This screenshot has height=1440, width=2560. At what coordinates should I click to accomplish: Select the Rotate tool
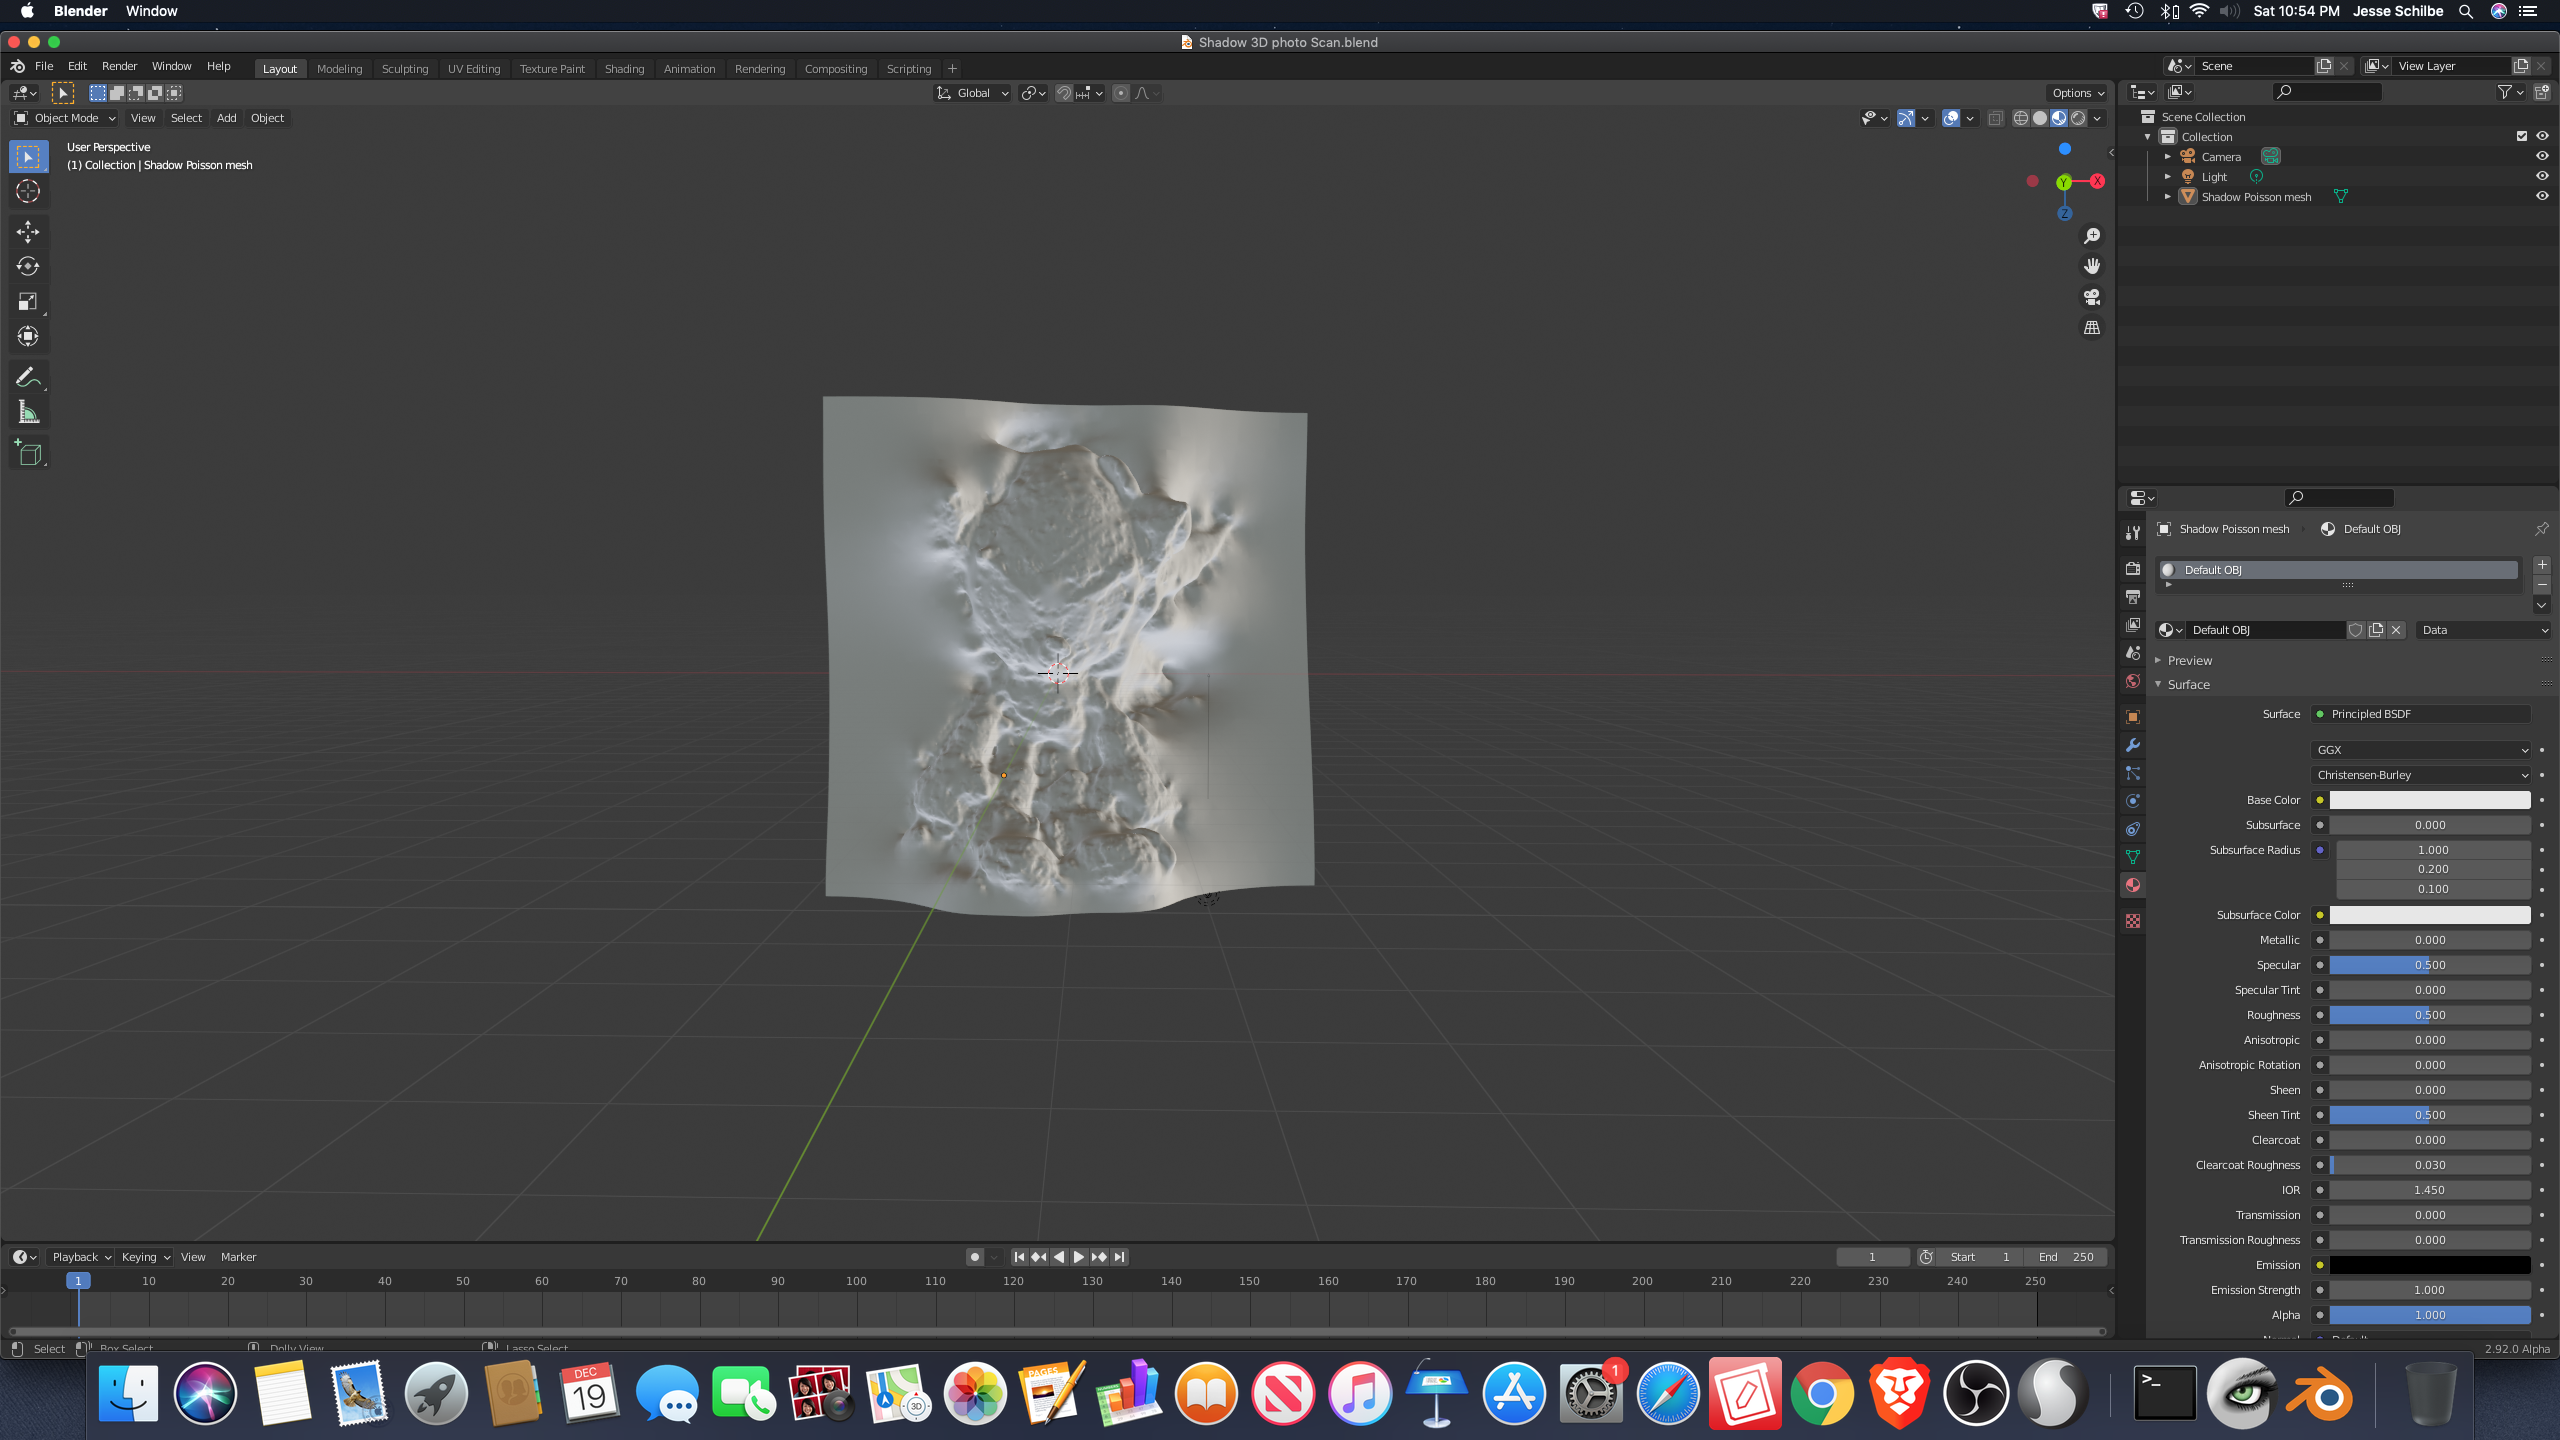point(28,266)
